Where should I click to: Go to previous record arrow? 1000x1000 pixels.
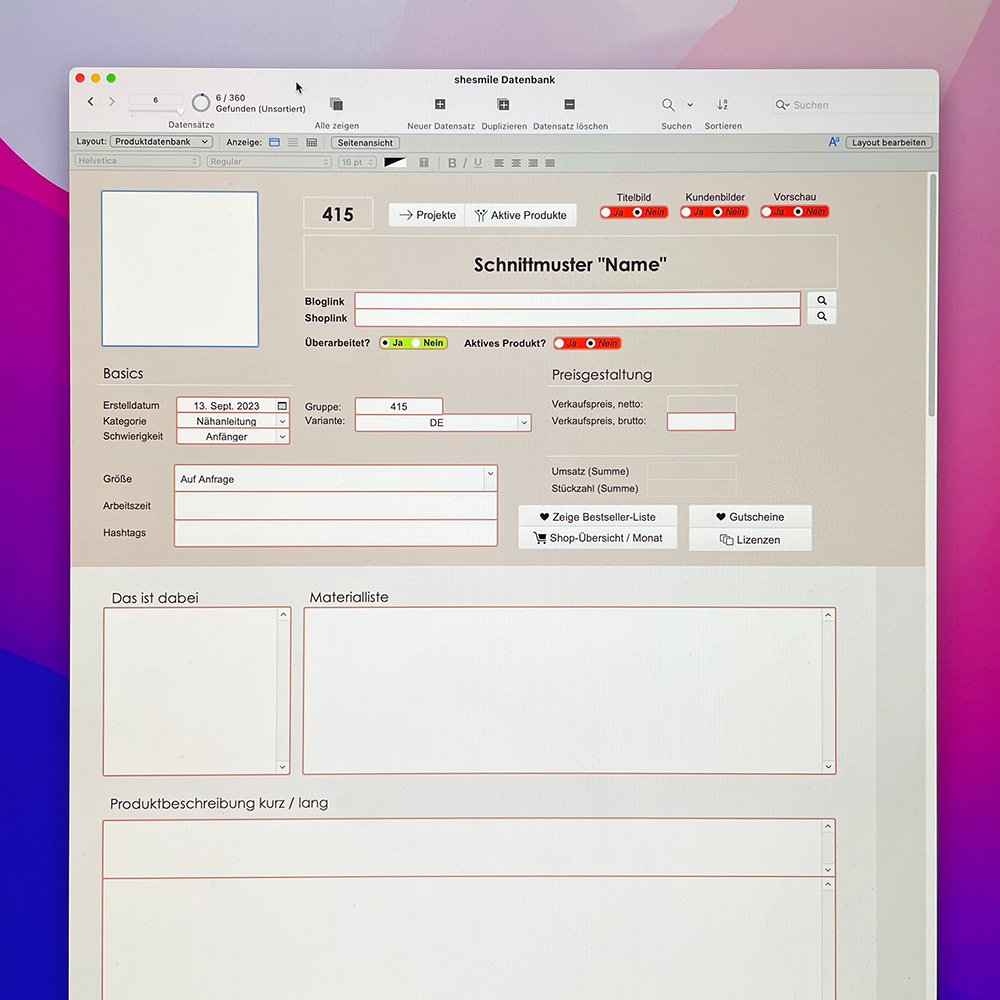tap(91, 101)
